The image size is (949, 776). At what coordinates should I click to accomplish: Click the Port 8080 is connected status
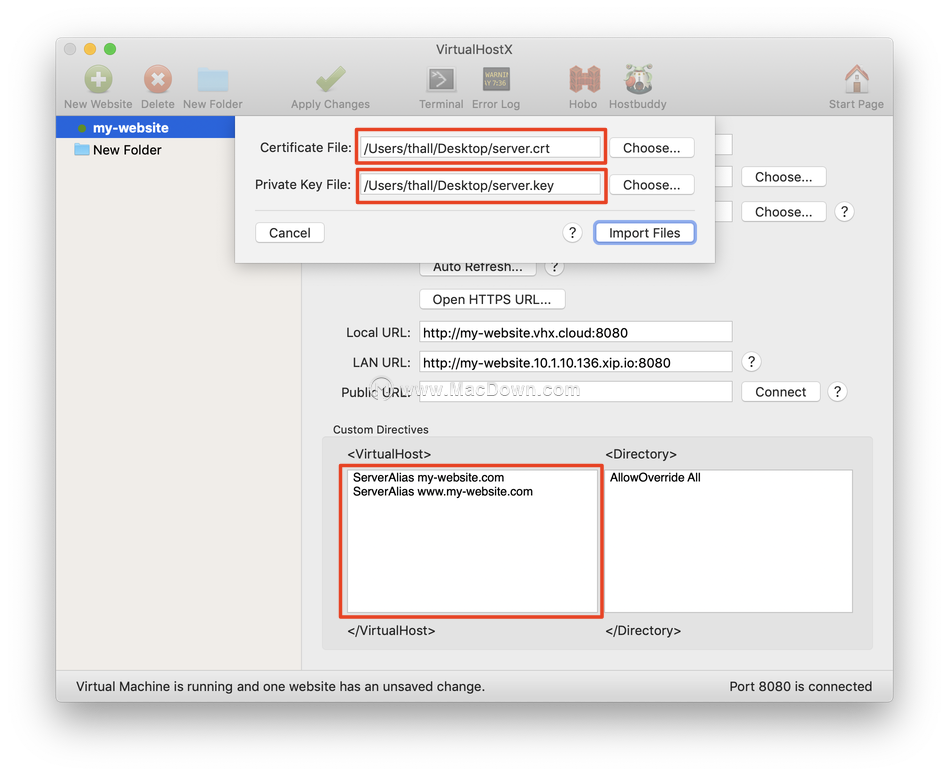tap(800, 686)
